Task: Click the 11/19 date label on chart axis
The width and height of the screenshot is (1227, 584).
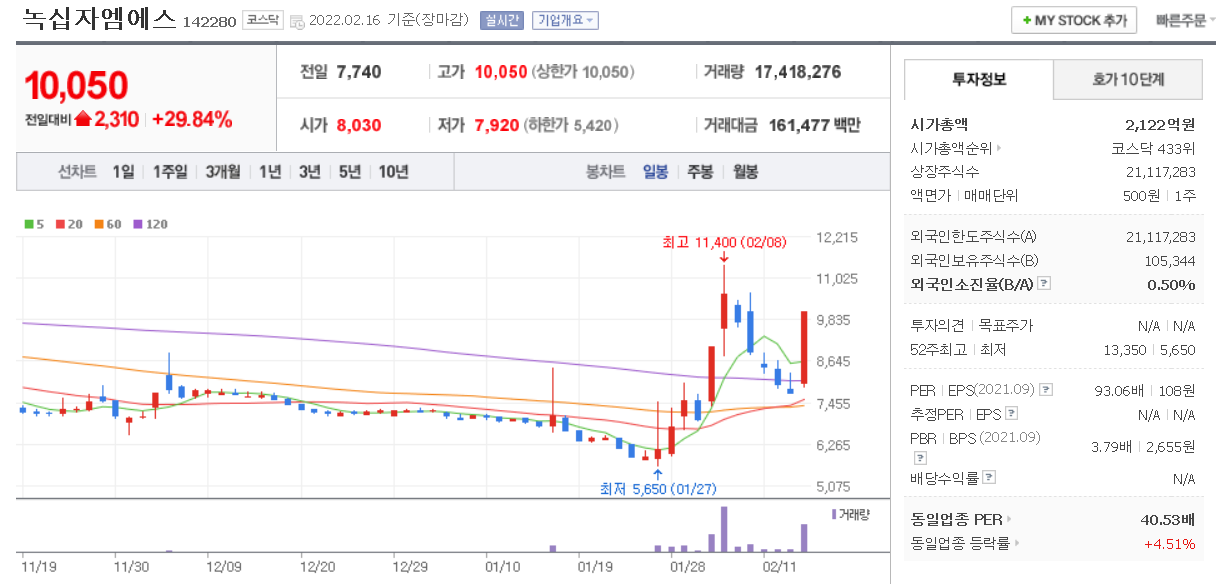Action: [37, 566]
